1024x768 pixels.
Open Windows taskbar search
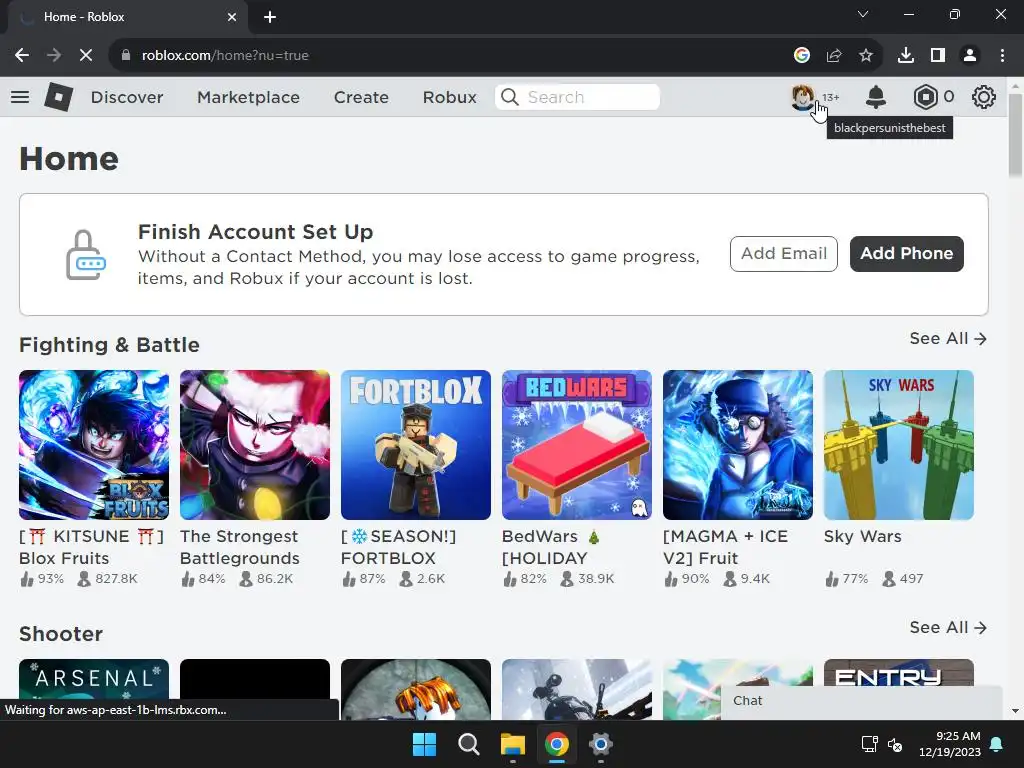pyautogui.click(x=468, y=744)
